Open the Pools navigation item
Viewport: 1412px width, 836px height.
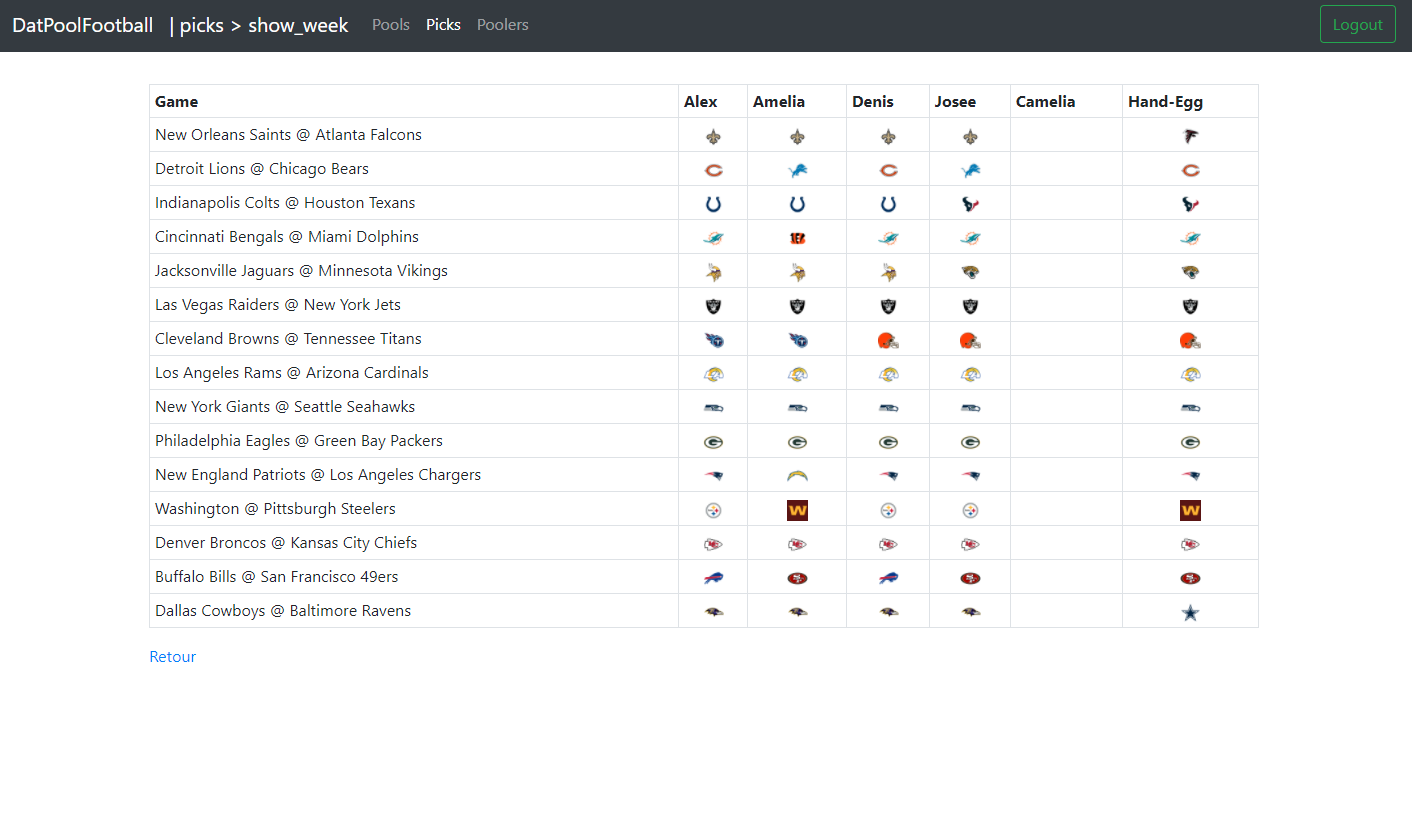391,24
